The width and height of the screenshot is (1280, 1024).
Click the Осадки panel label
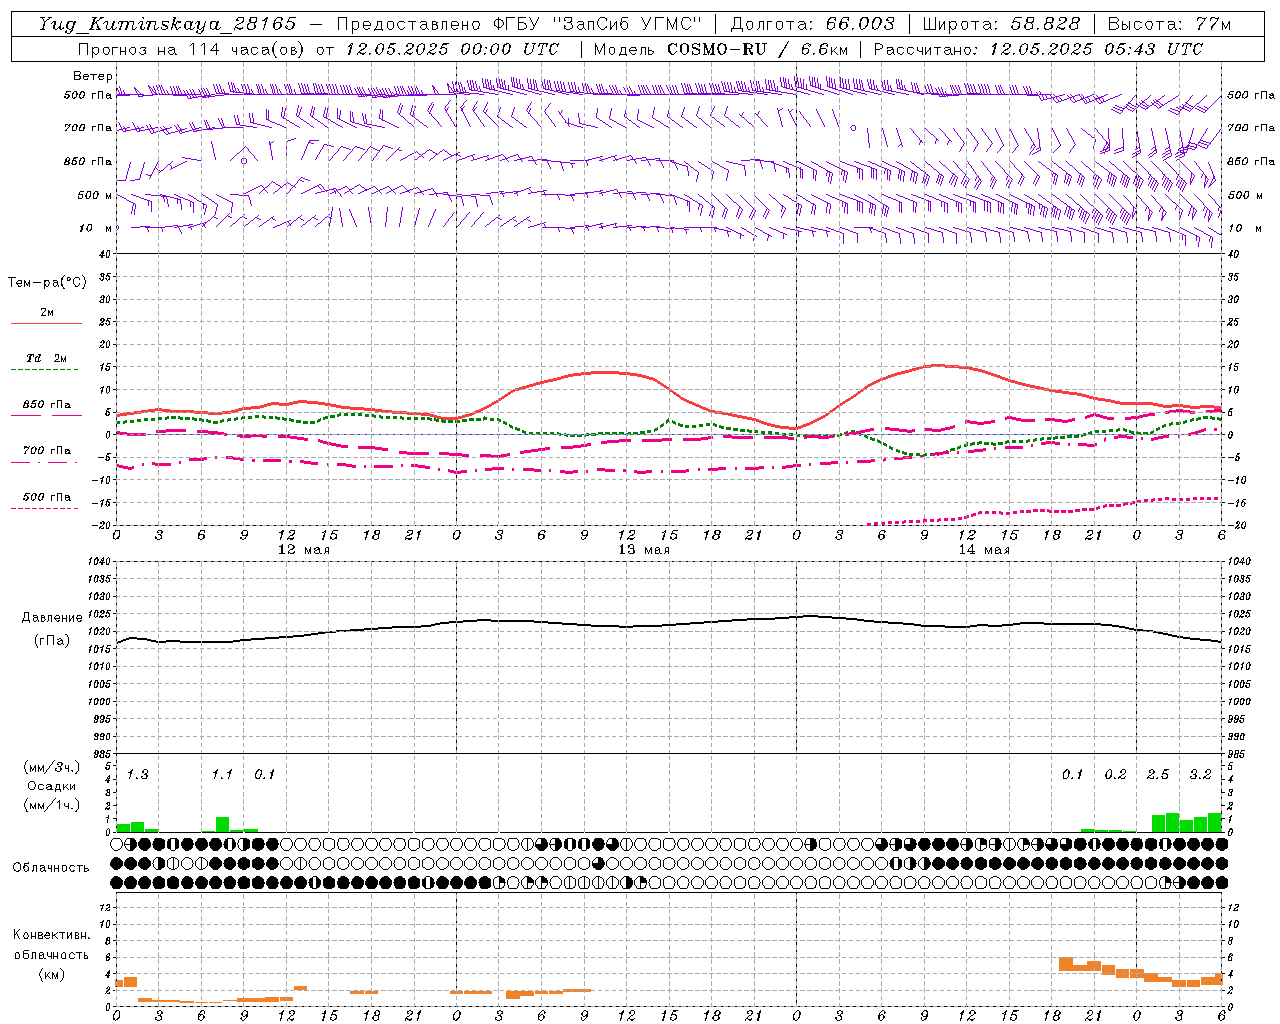[52, 786]
